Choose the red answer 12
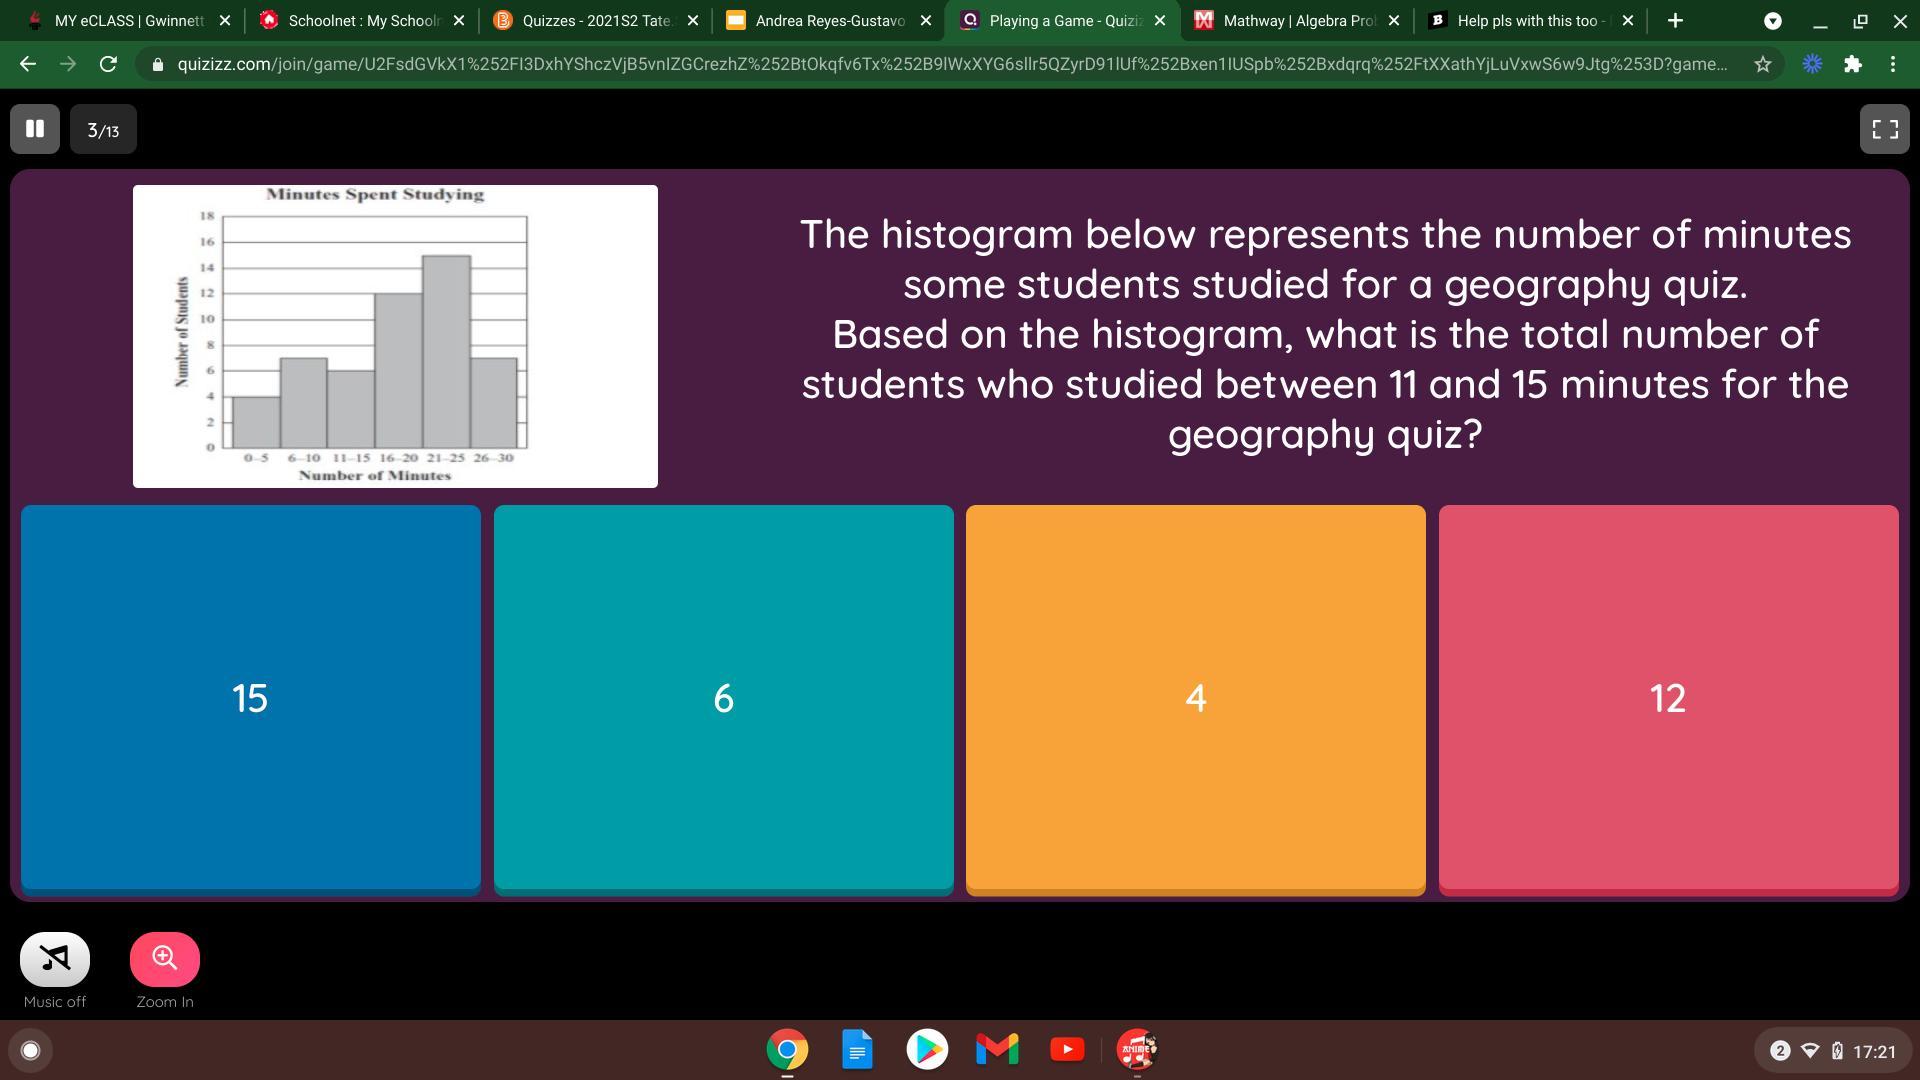 pos(1668,698)
